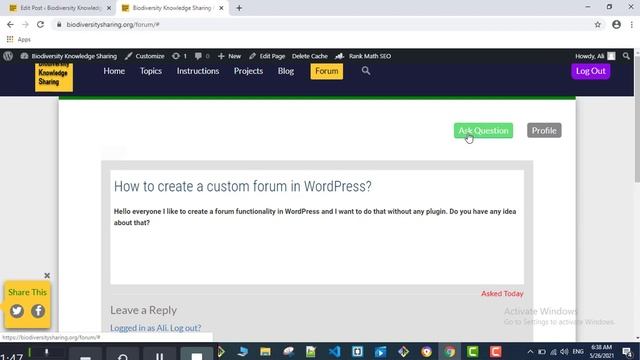Image resolution: width=640 pixels, height=360 pixels.
Task: Pause the screen recording
Action: click(x=159, y=355)
